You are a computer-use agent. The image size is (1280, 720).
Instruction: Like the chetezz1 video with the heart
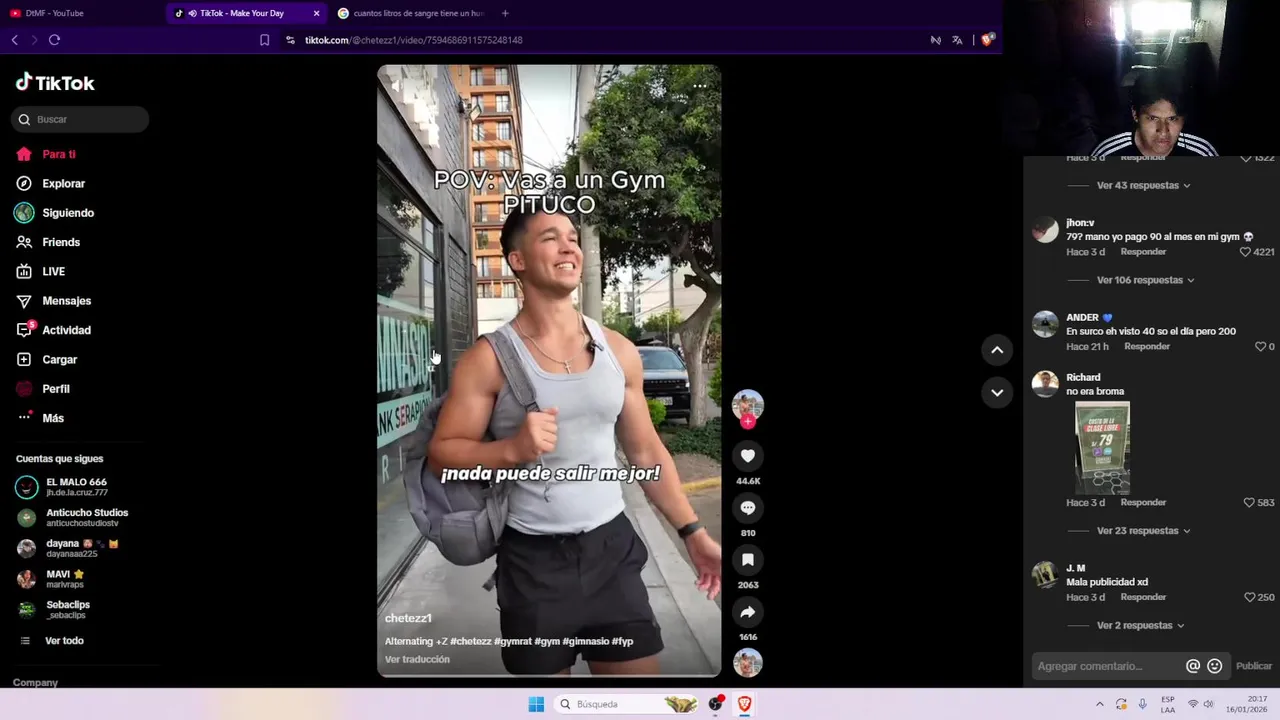[x=747, y=456]
